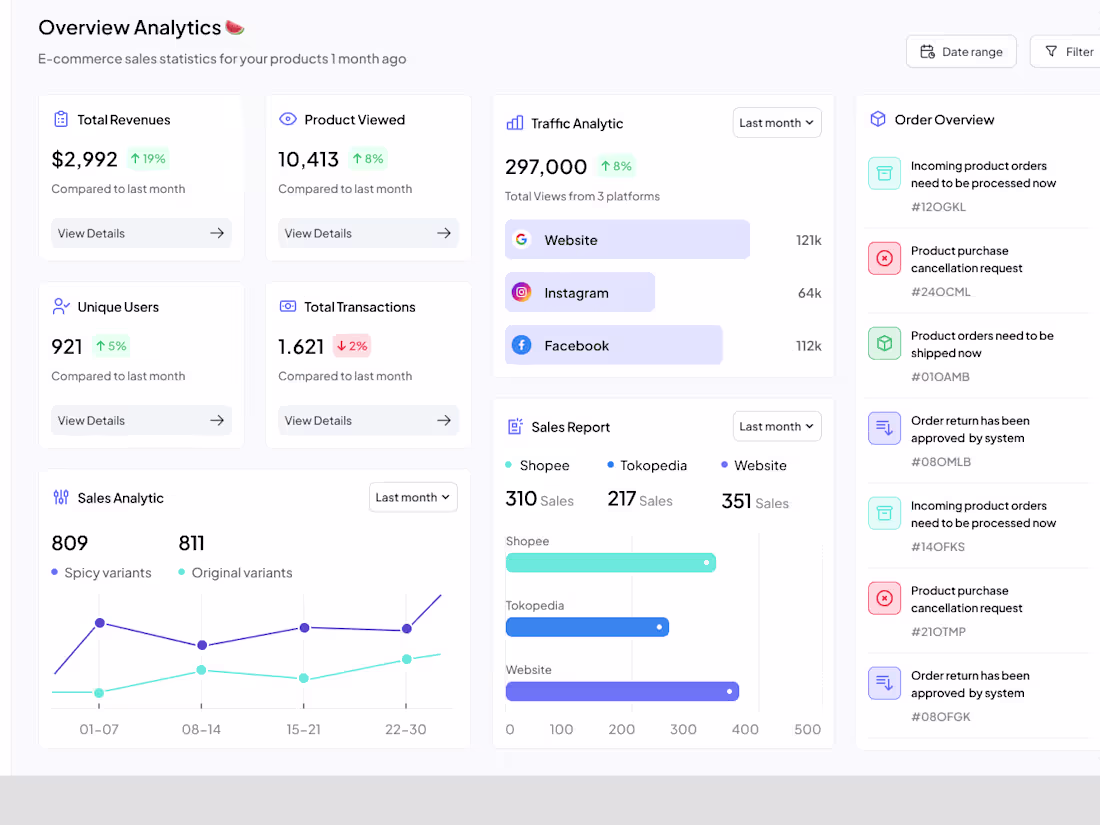The image size is (1100, 825).
Task: Click View Details under Total Revenues
Action: [x=141, y=233]
